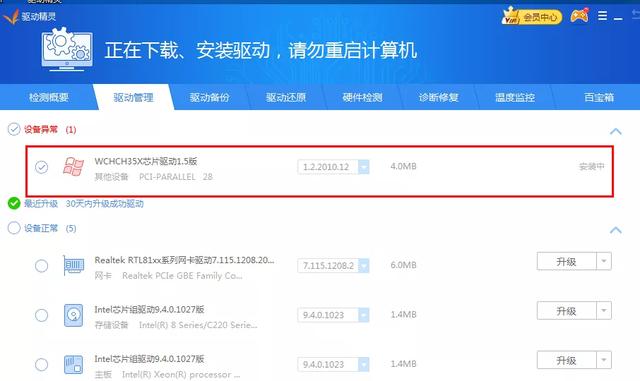Open version dropdown 1.2.2010.12
The image size is (640, 381).
363,167
